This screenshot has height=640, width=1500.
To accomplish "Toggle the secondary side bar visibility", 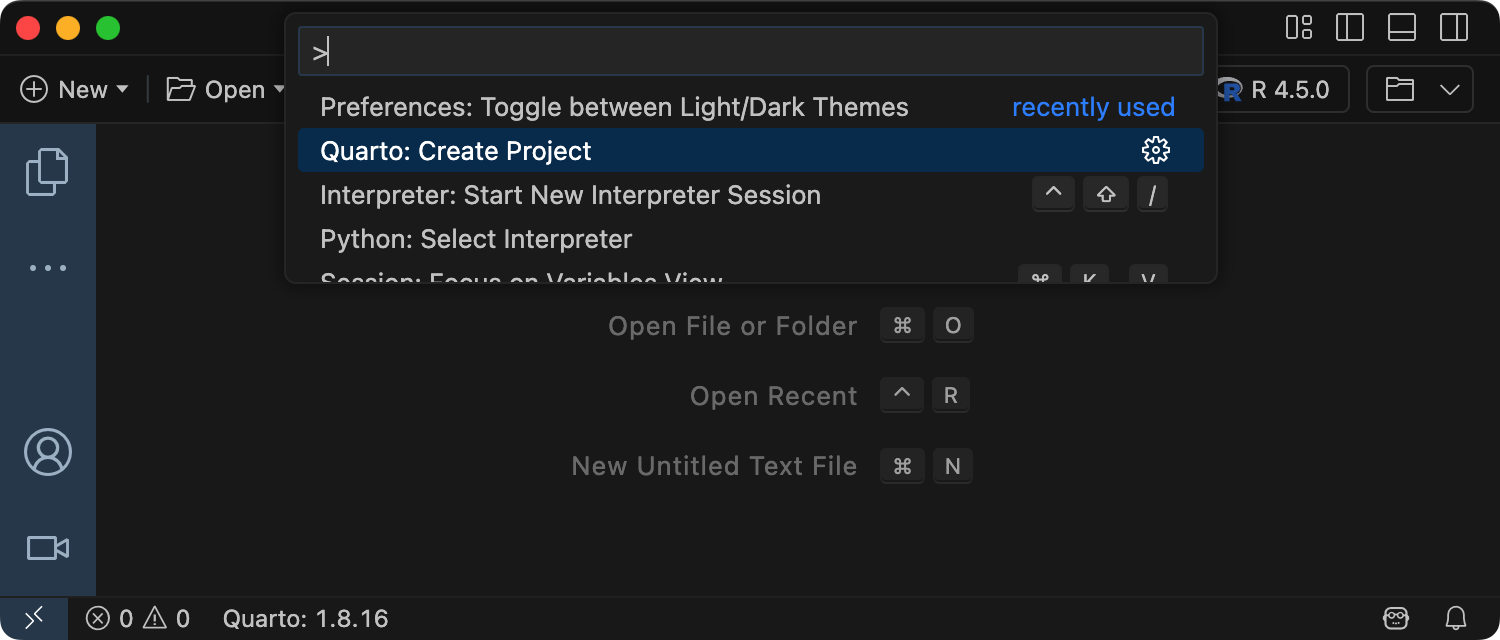I will (1454, 28).
